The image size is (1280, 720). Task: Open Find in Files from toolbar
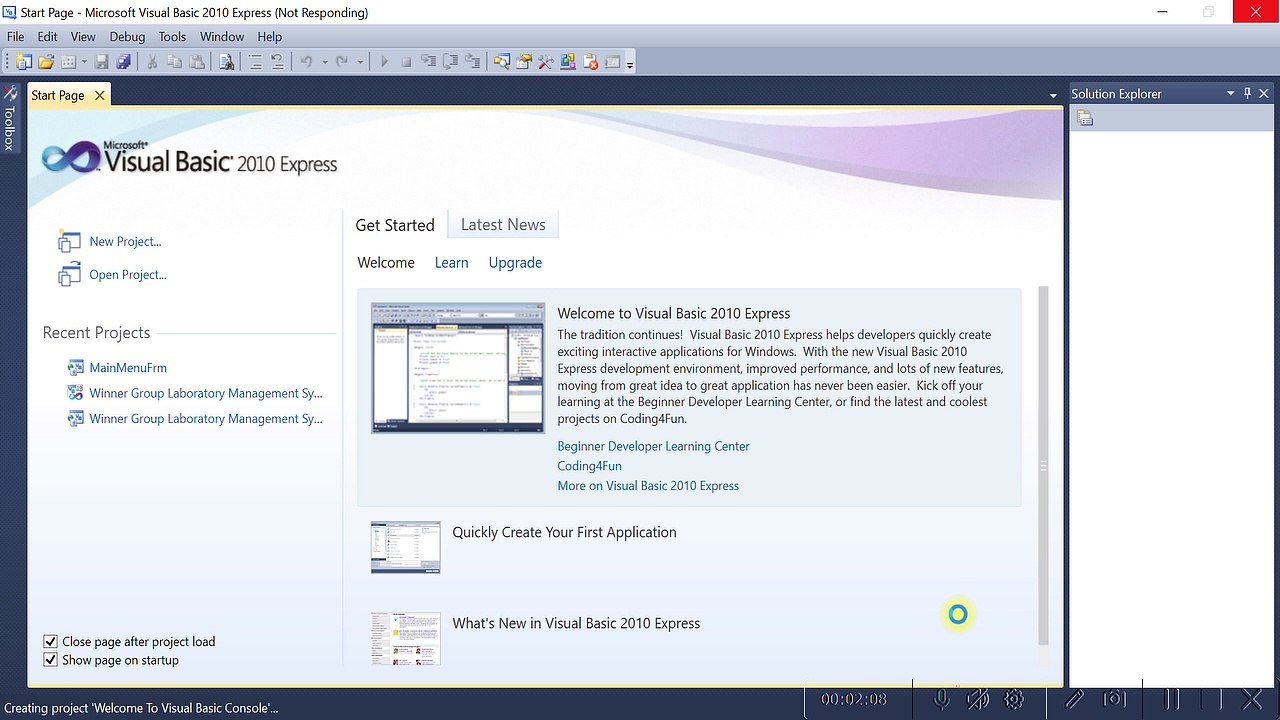[x=227, y=62]
